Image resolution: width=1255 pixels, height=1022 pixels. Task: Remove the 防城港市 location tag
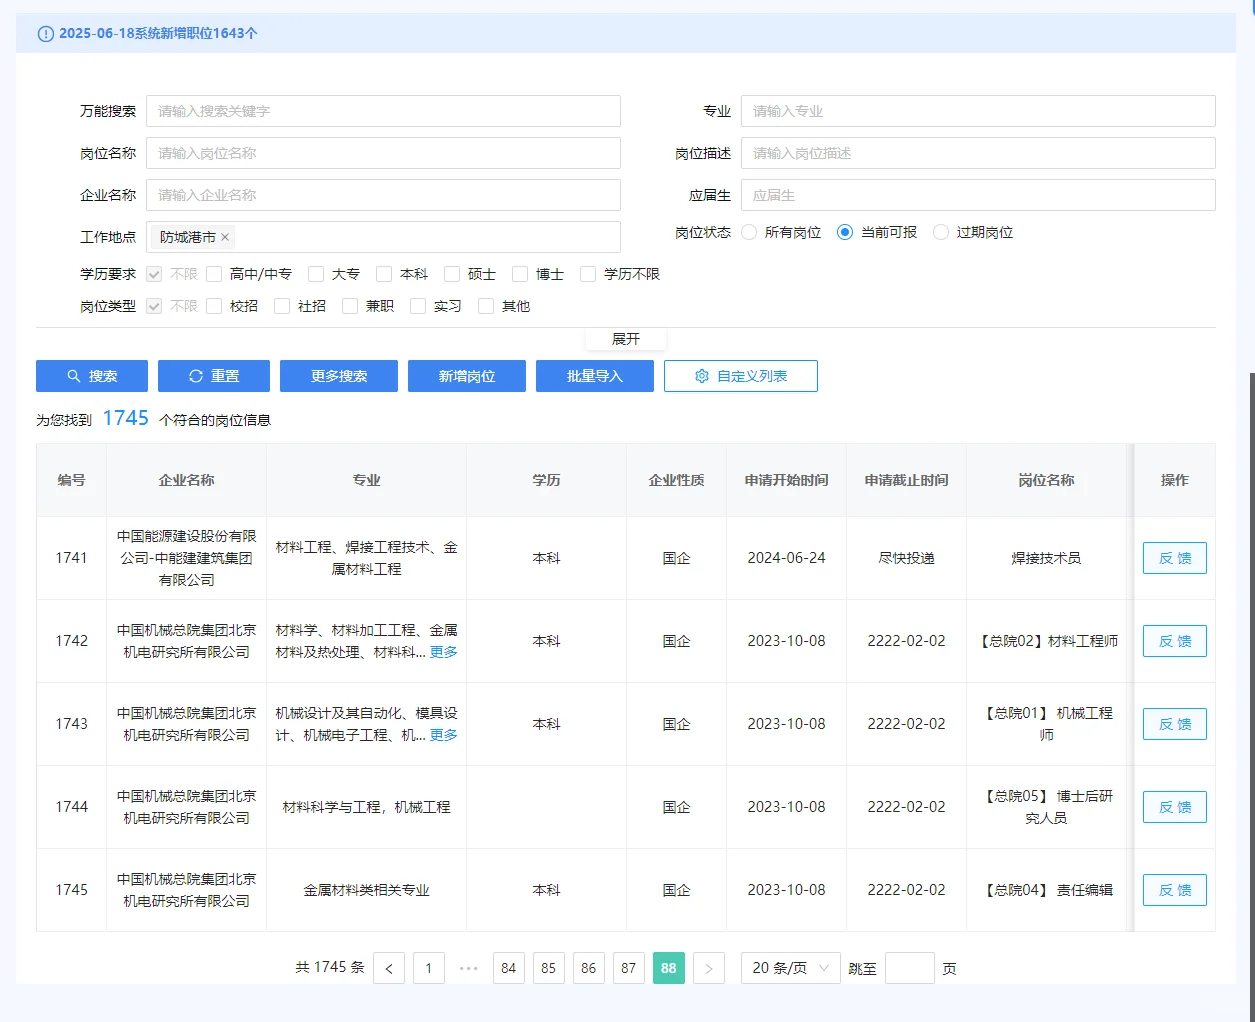[225, 237]
